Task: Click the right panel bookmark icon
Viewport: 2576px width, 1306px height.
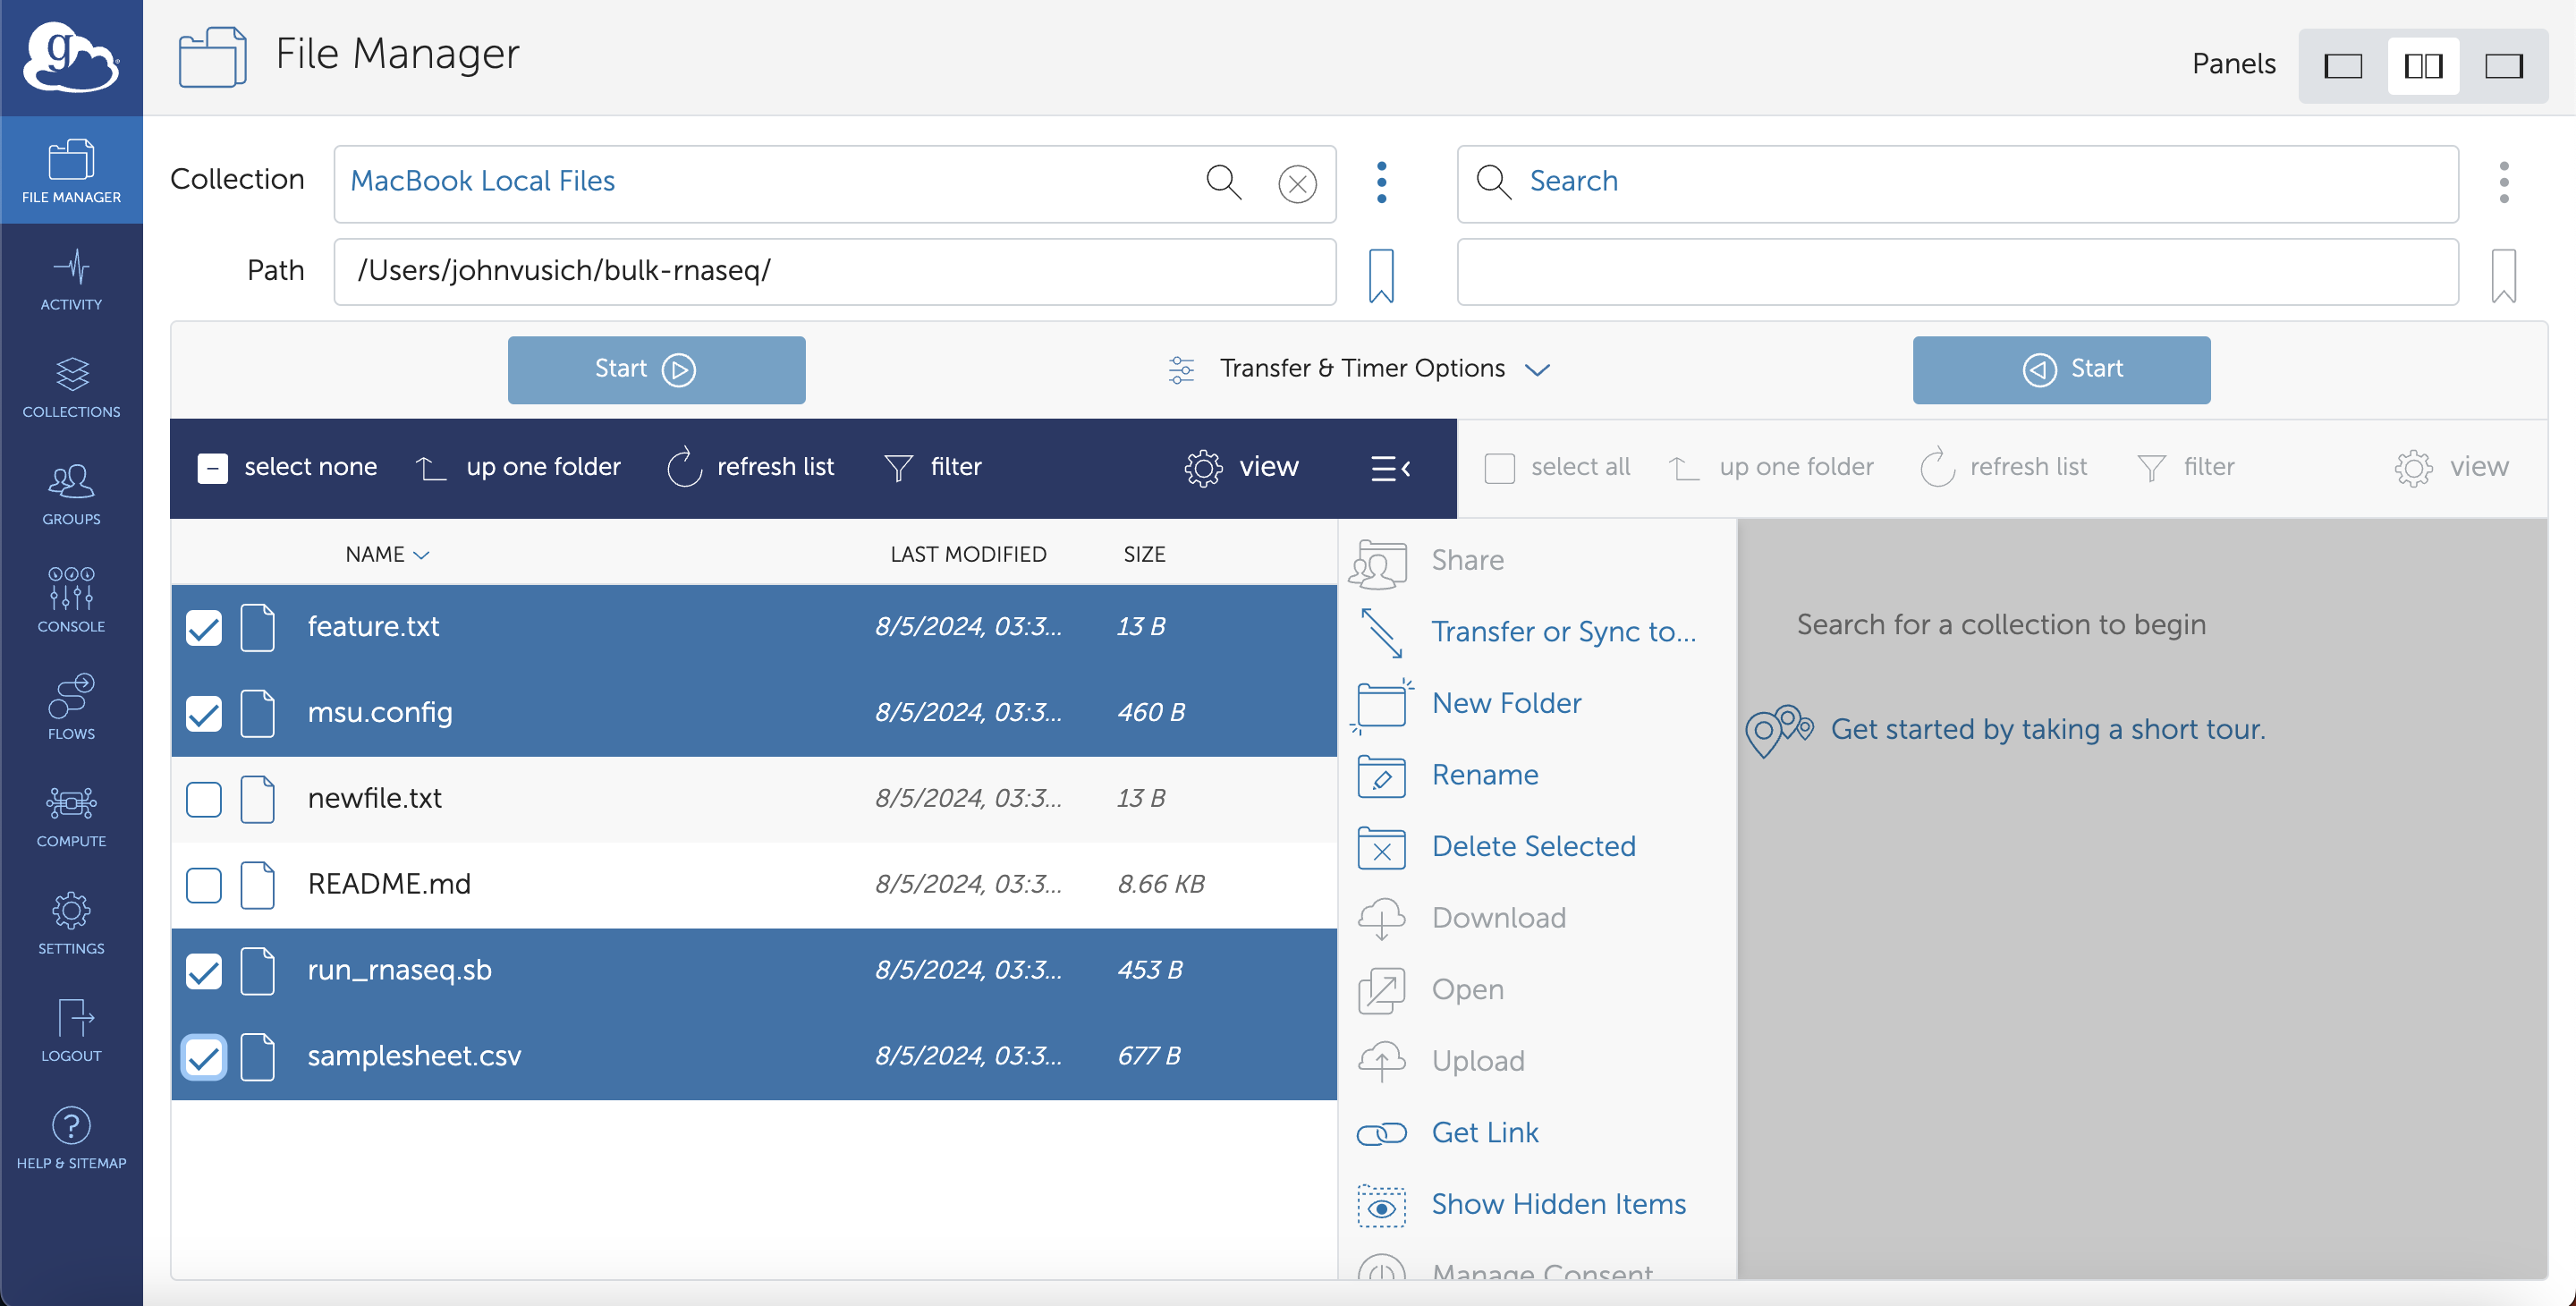Action: (x=2503, y=275)
